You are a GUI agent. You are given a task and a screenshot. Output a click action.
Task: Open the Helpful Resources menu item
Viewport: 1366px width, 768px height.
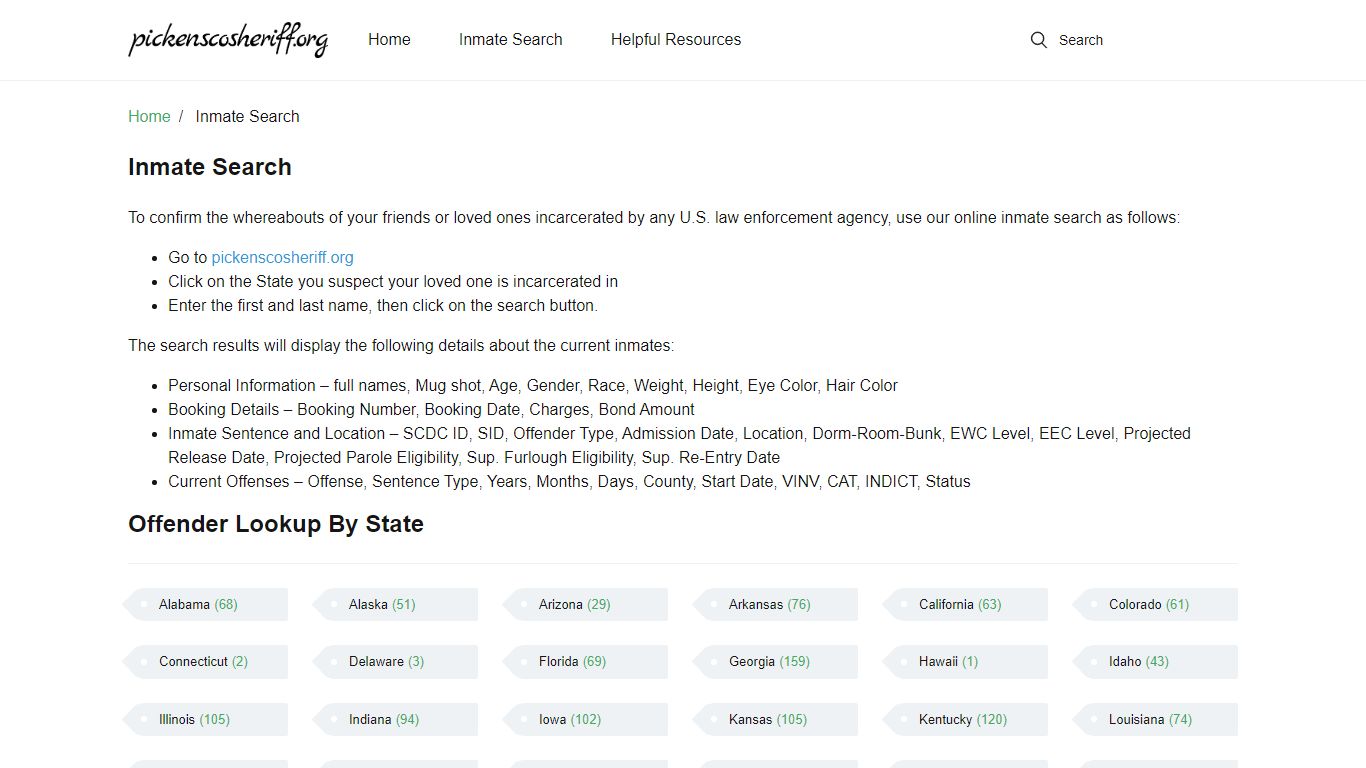coord(676,40)
